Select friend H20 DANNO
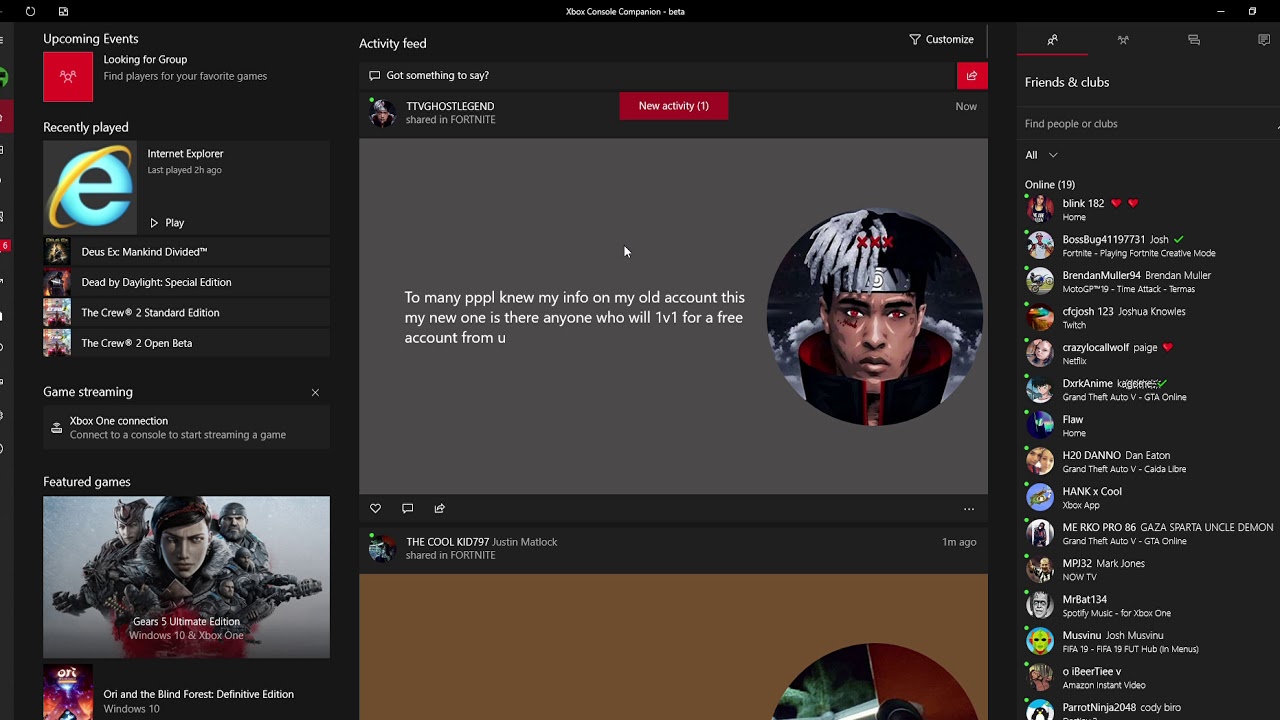 pyautogui.click(x=1148, y=462)
